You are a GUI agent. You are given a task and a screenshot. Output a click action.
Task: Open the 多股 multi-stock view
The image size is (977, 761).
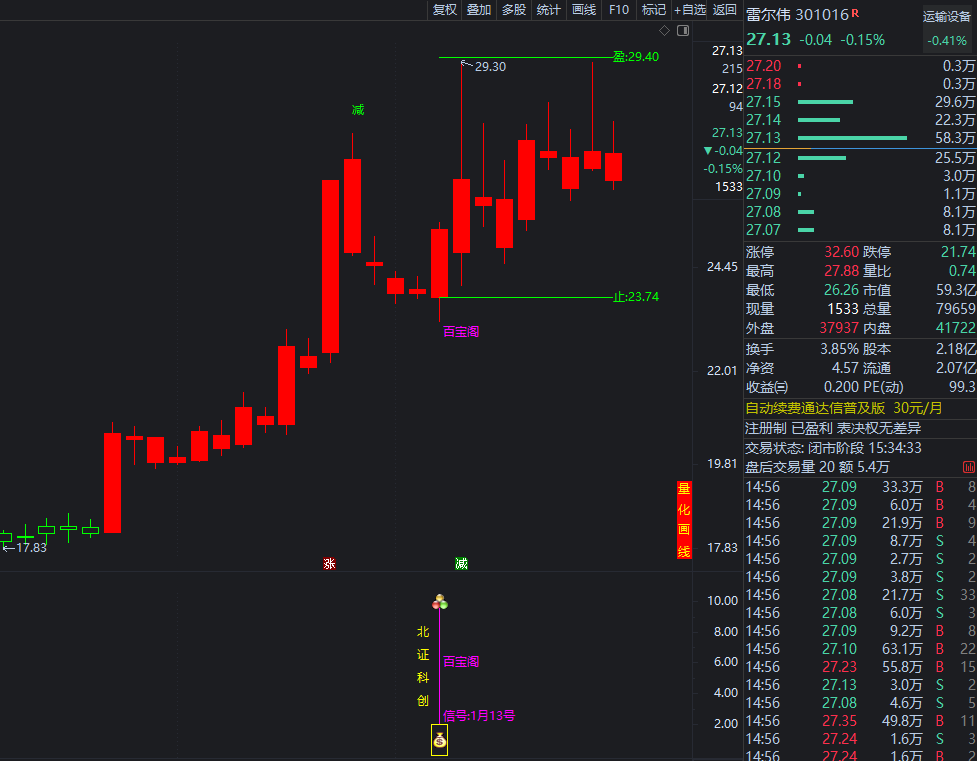pyautogui.click(x=514, y=10)
